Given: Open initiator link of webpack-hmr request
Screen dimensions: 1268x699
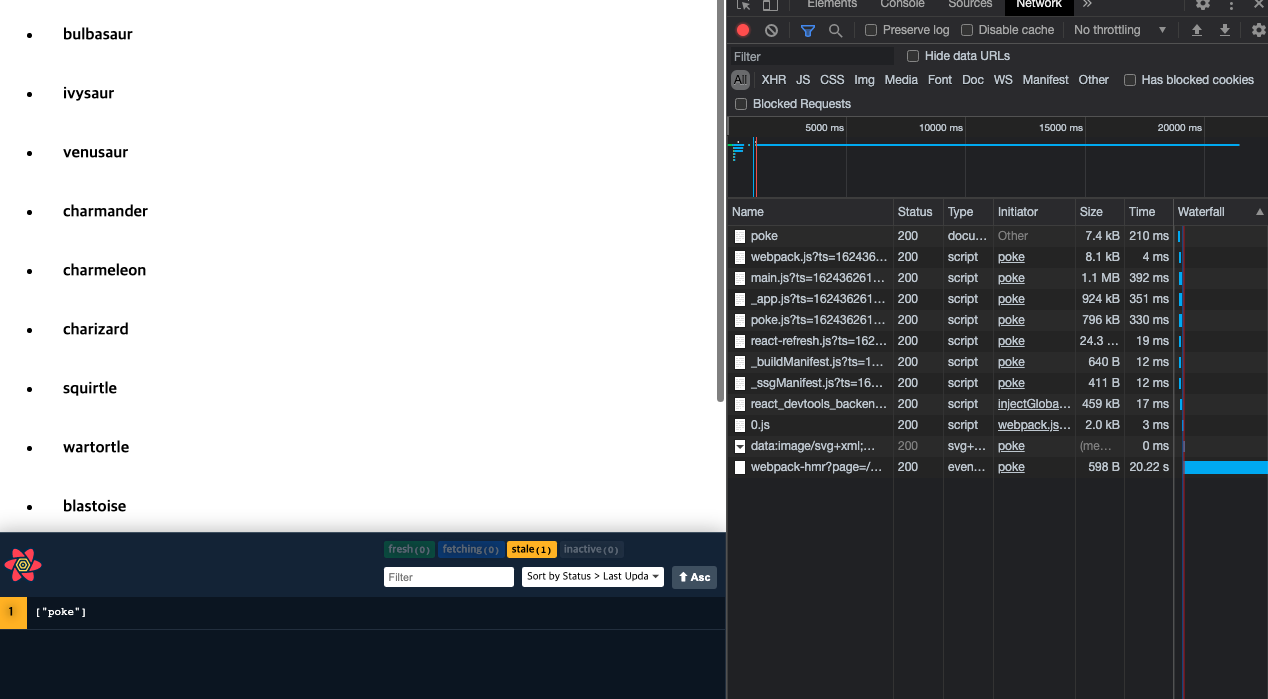Looking at the screenshot, I should pyautogui.click(x=1011, y=467).
